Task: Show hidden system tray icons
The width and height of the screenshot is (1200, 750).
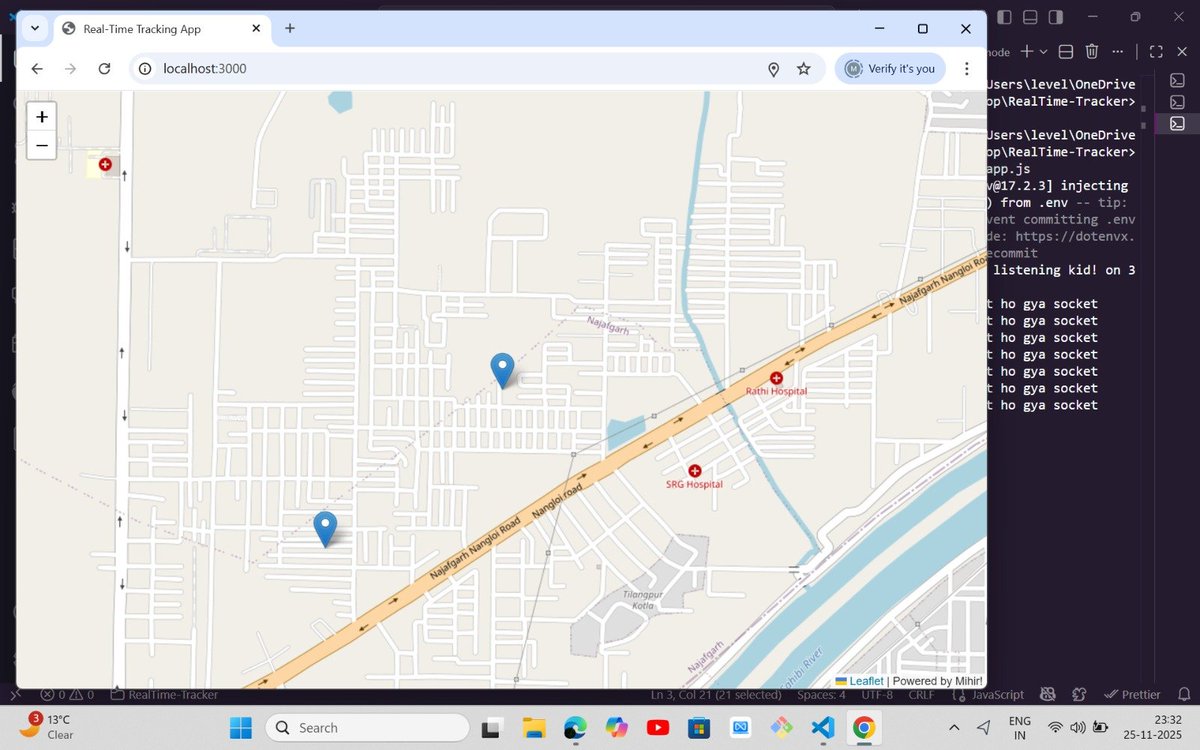Action: click(953, 727)
